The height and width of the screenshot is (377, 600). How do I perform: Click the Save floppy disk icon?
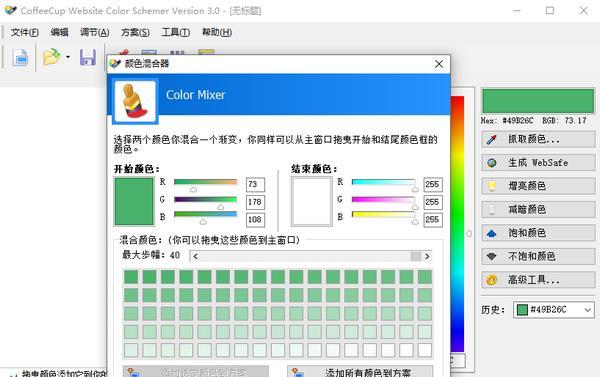coord(88,57)
